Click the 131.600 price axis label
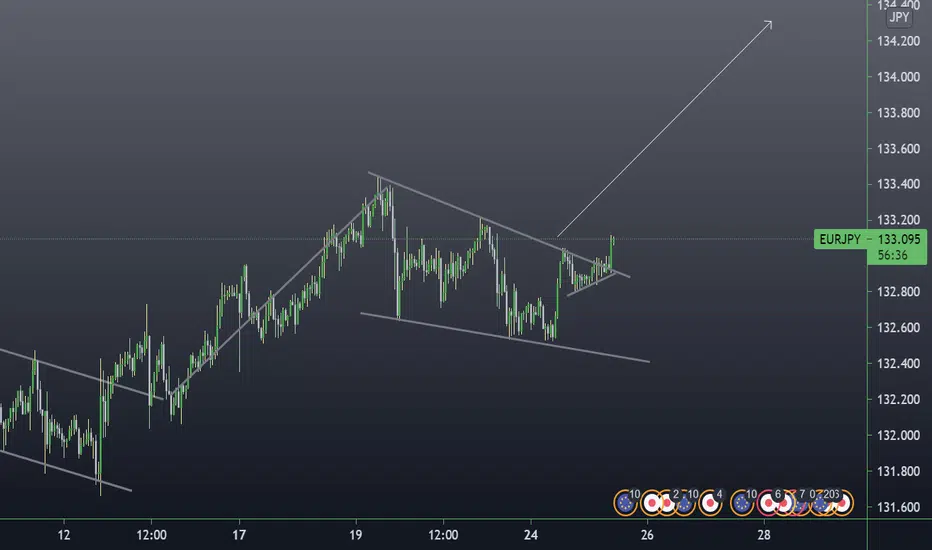 click(x=899, y=507)
